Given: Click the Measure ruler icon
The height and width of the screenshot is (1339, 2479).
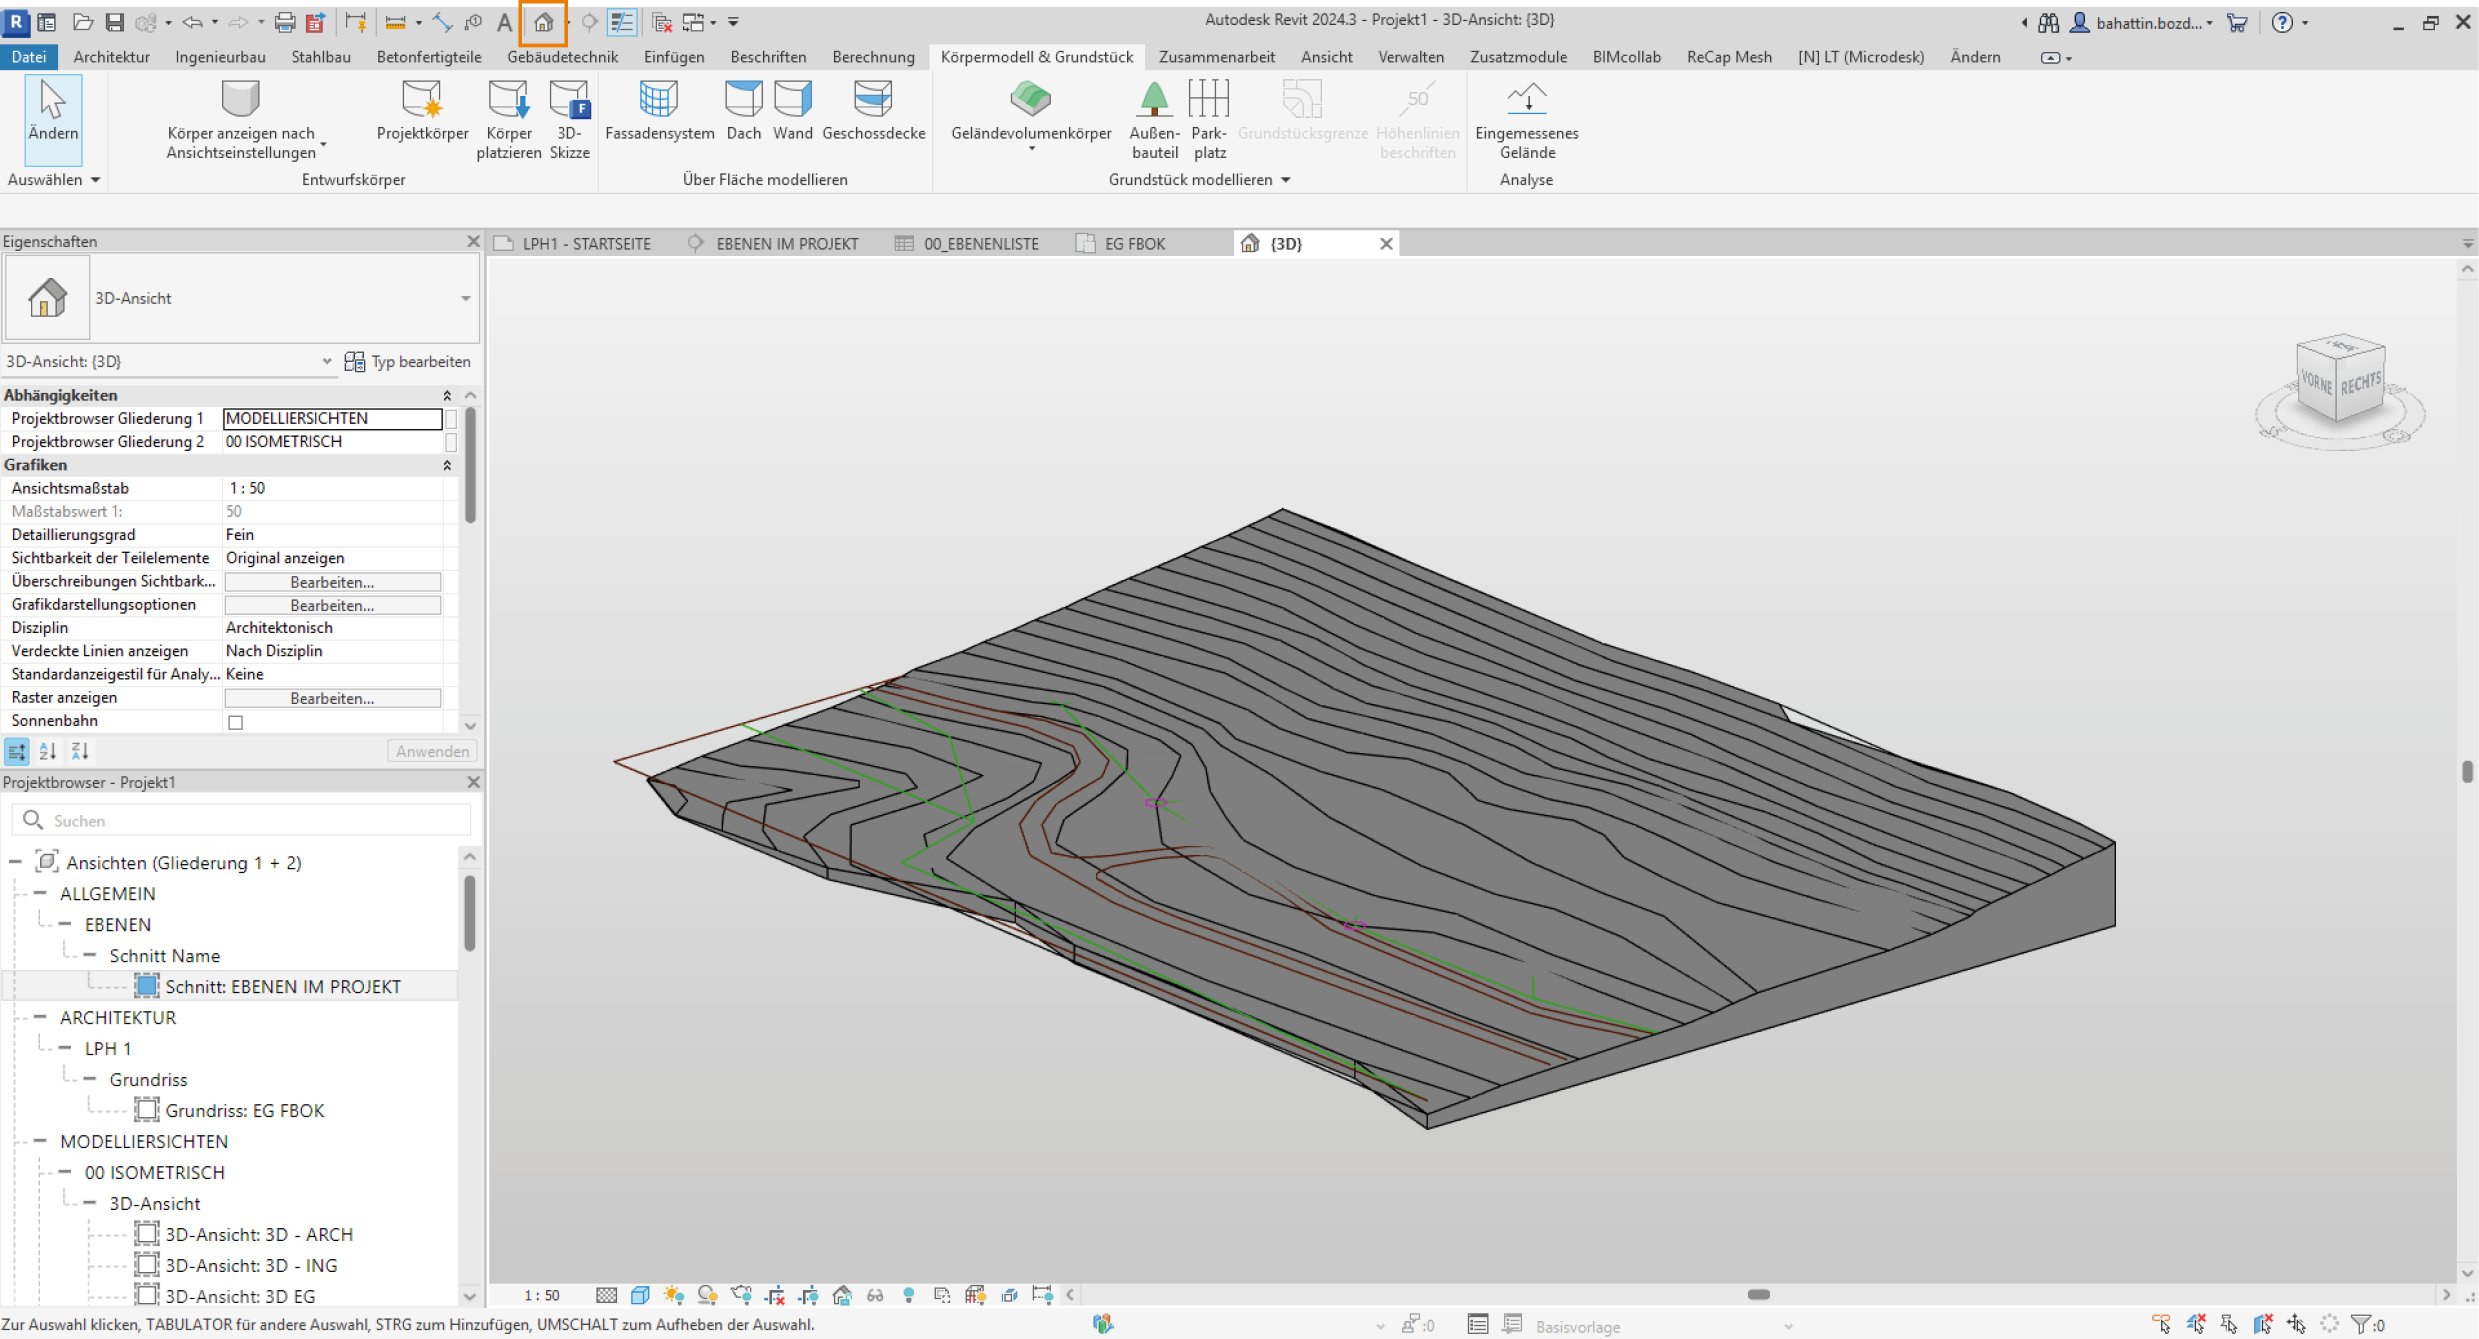Looking at the screenshot, I should point(395,22).
